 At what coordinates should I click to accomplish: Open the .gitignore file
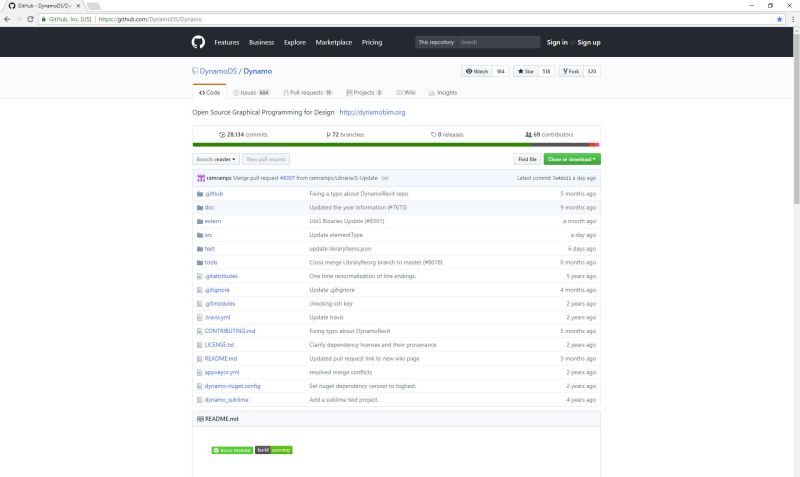pos(217,290)
